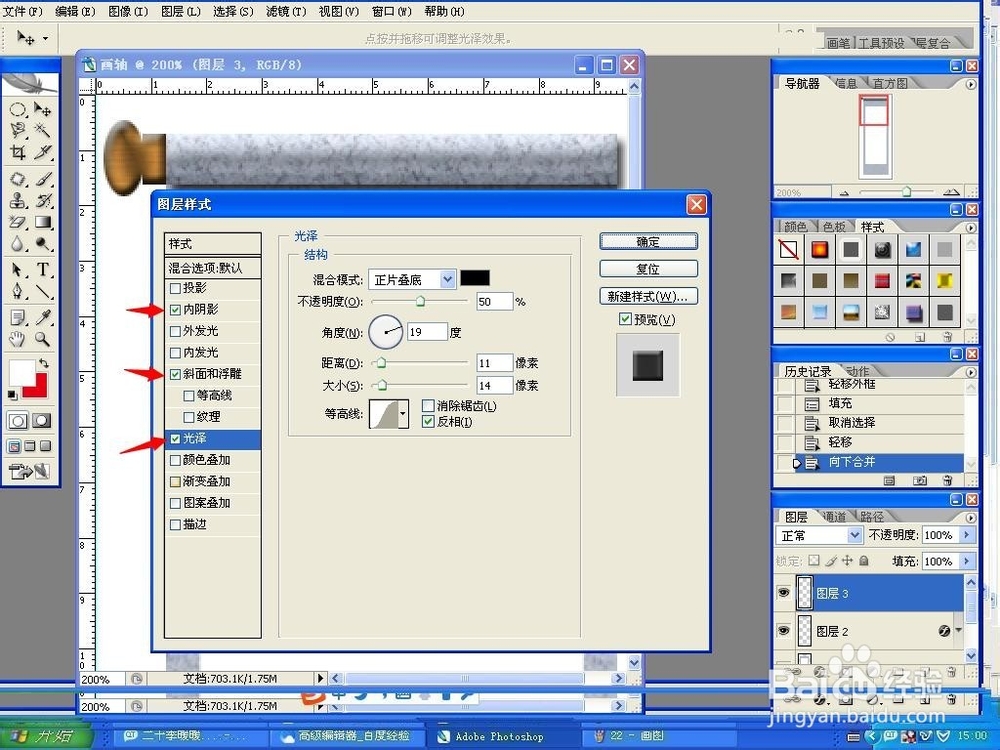Select the Slice tool
Viewport: 1000px width, 750px height.
point(42,152)
